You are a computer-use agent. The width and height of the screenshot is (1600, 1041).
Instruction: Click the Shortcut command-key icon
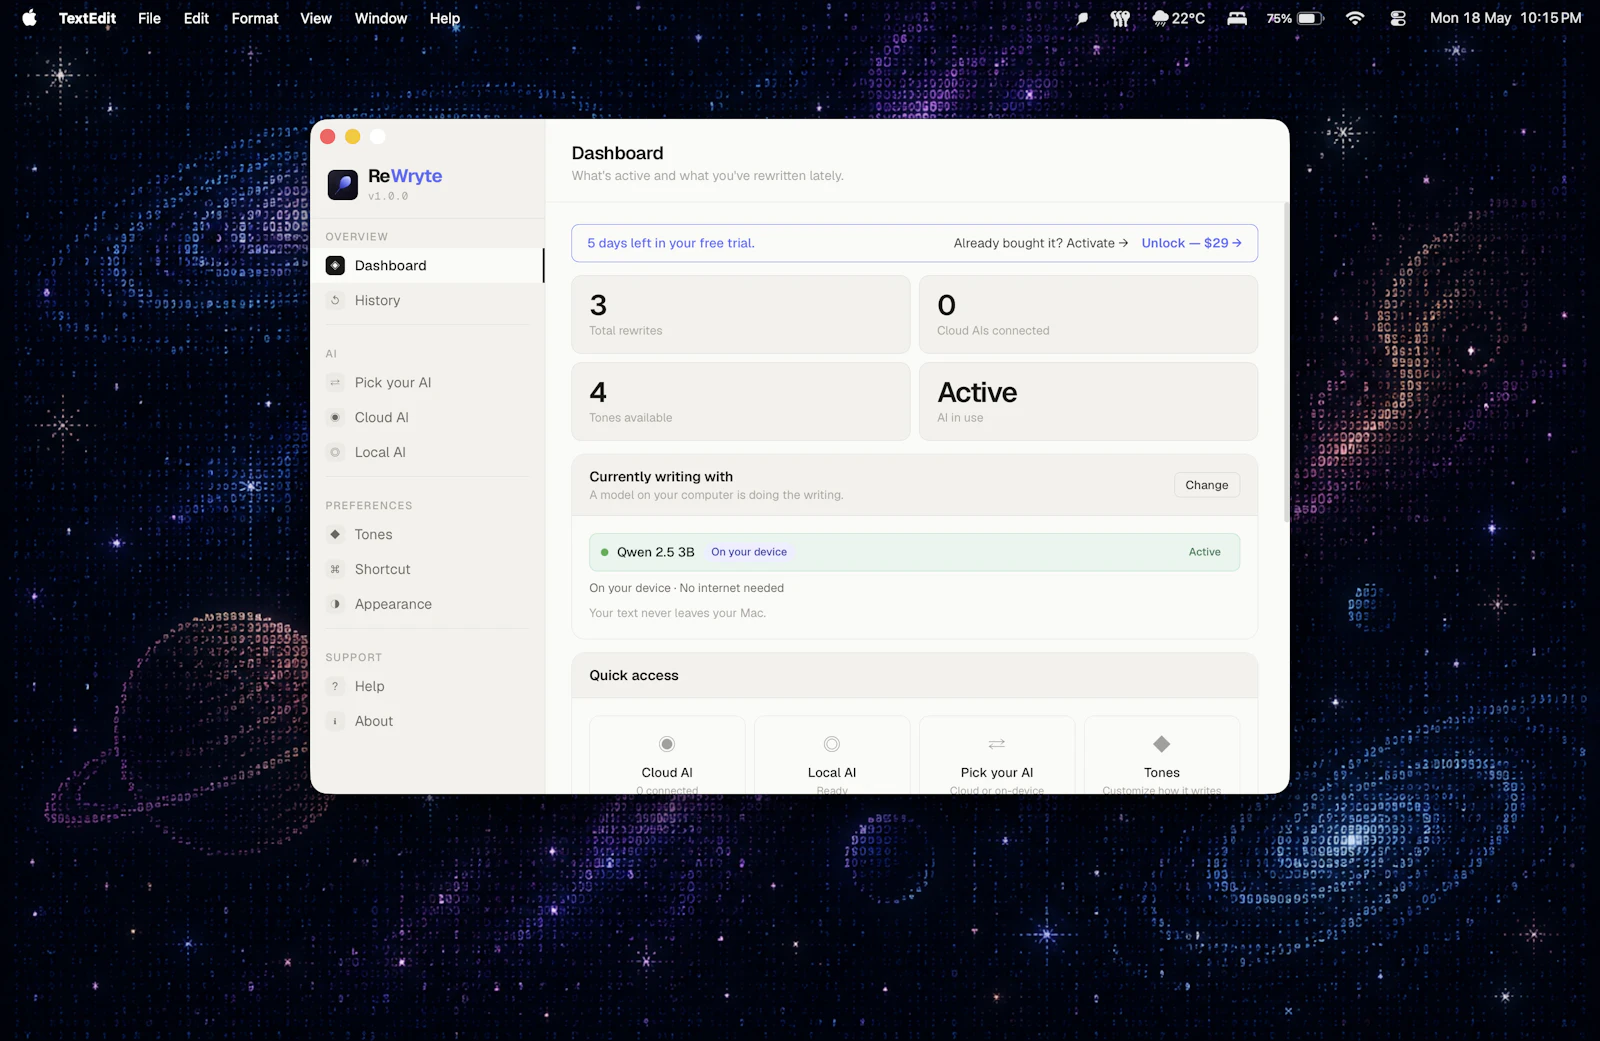pos(335,569)
